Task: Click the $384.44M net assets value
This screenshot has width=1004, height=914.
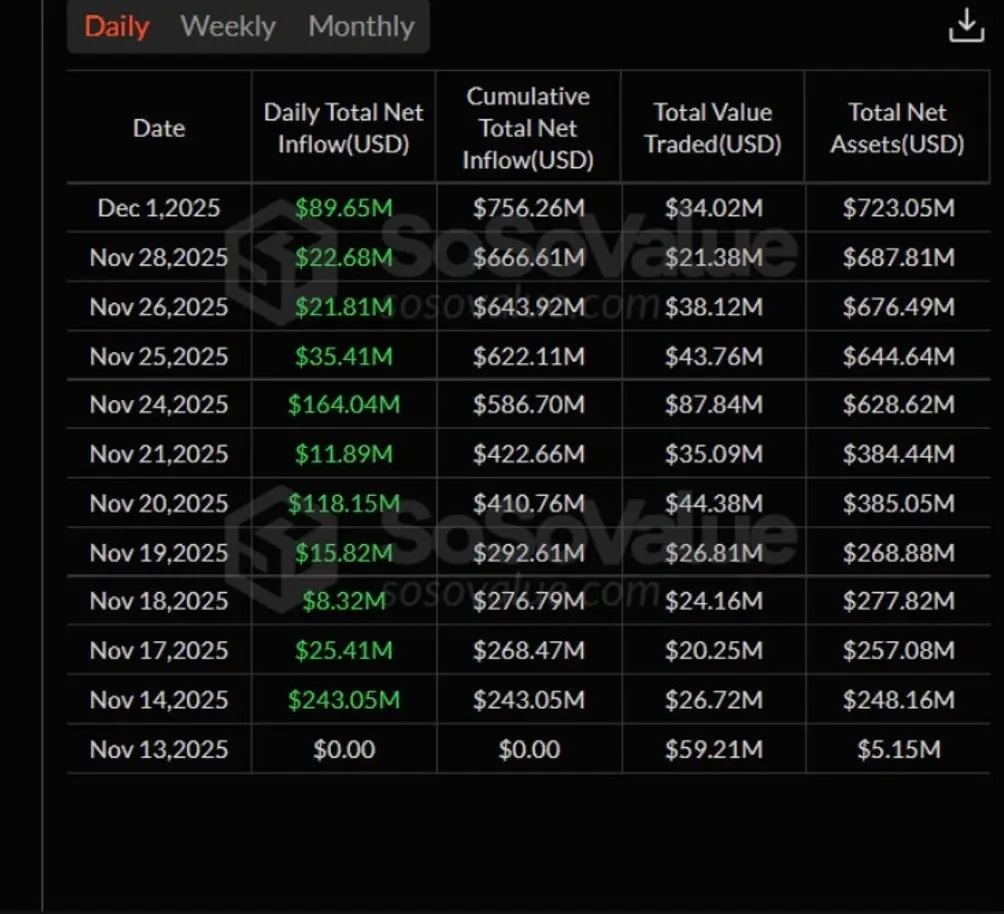Action: point(899,453)
